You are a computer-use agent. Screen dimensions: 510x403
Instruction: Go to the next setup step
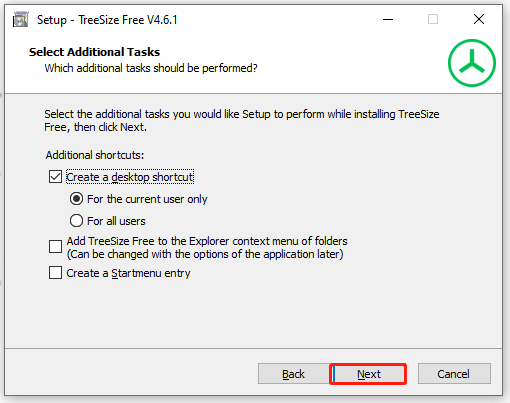coord(368,374)
